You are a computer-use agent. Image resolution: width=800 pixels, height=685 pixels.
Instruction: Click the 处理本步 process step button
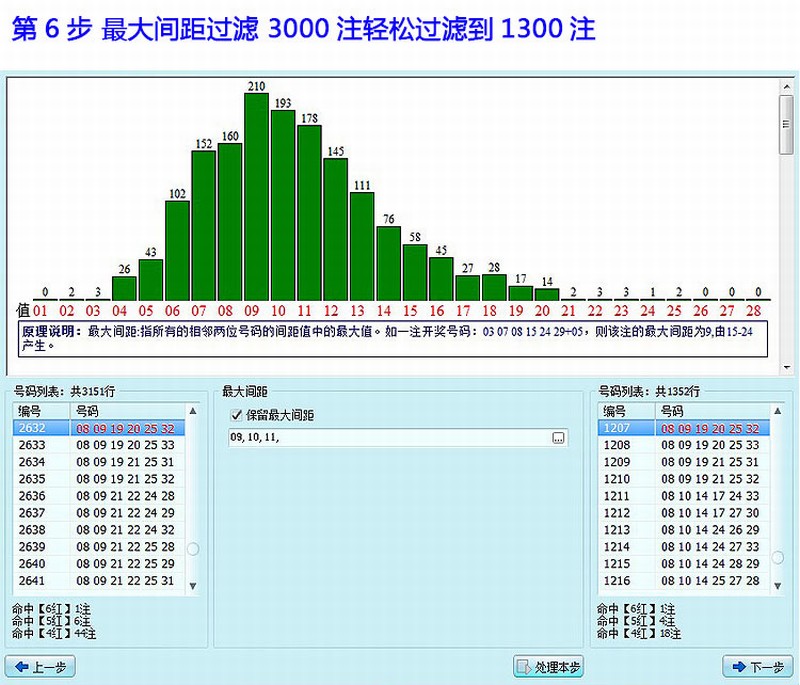(x=548, y=667)
